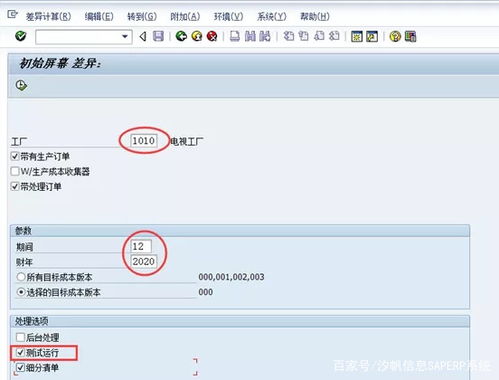Select the 选择的目标成本版本 radio button
499x380 pixels.
[21, 292]
